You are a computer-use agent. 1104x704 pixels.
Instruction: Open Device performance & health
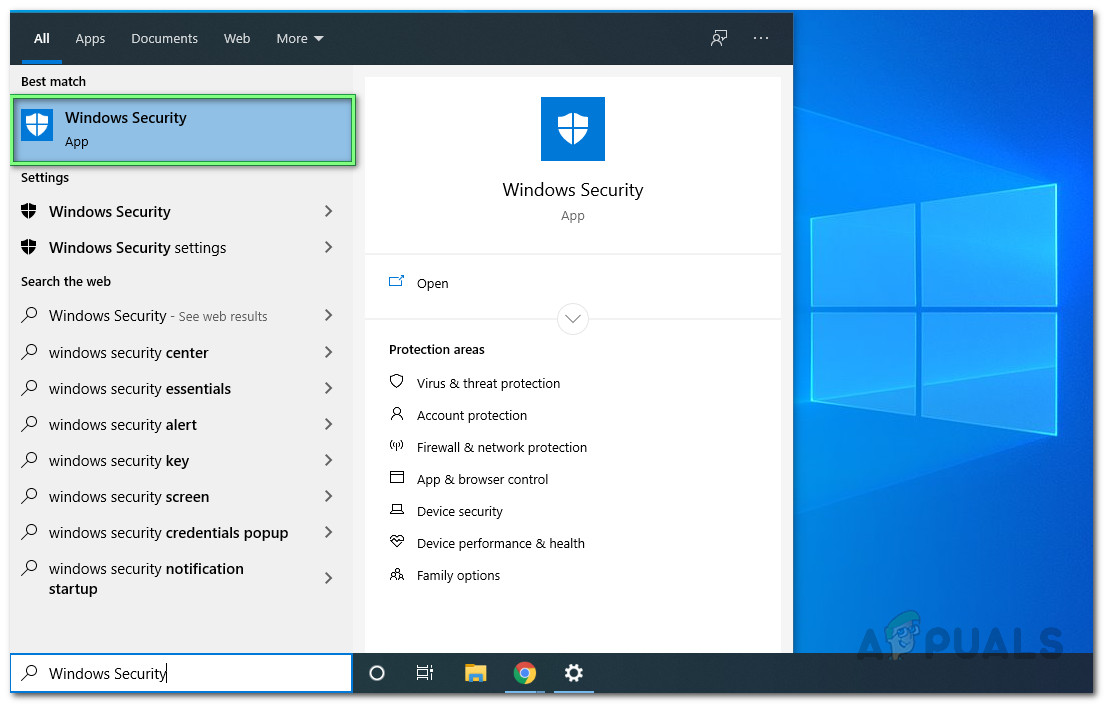click(501, 543)
